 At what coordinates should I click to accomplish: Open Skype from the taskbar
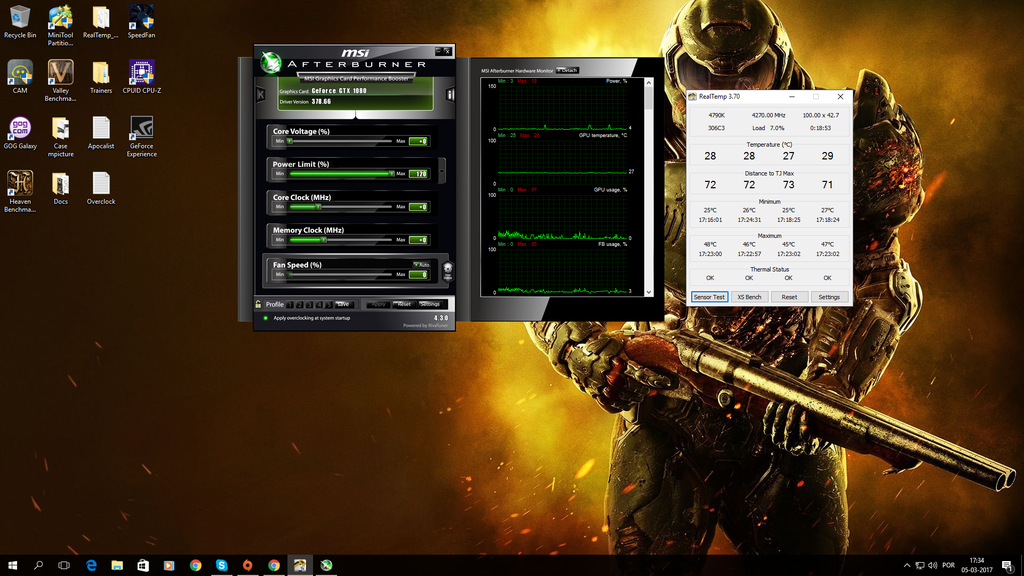click(x=221, y=566)
